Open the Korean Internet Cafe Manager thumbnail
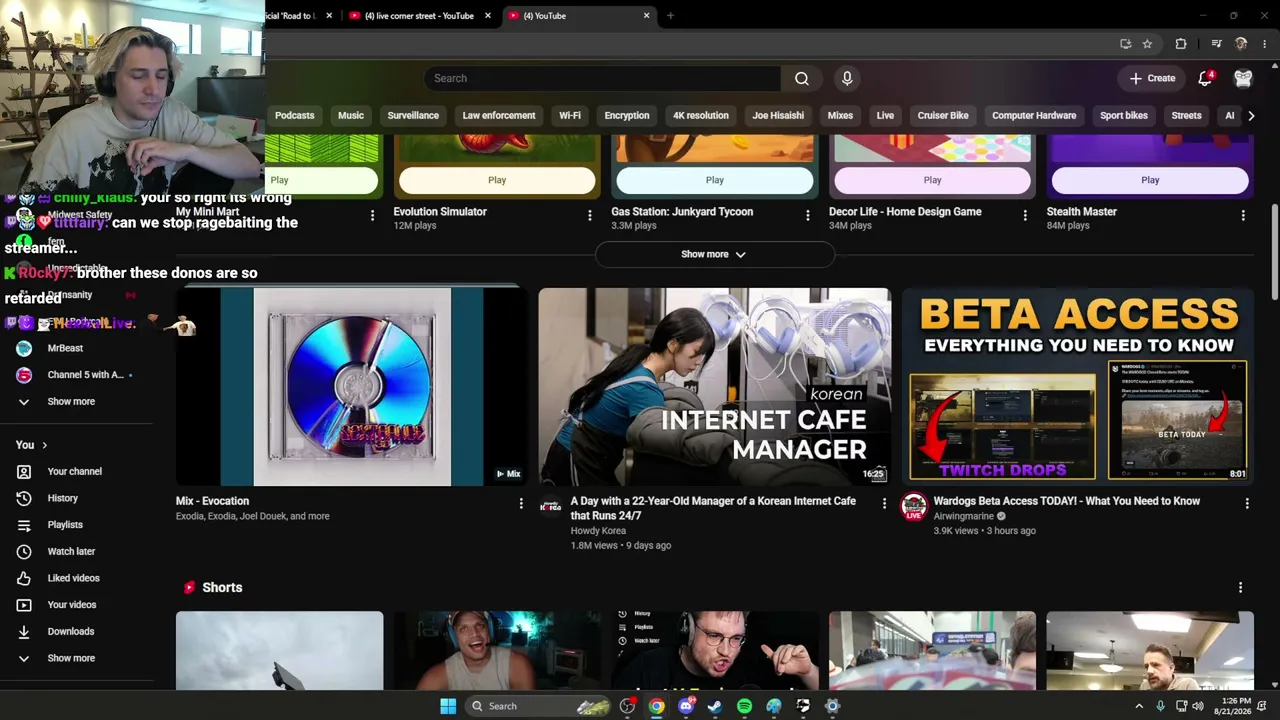 pos(714,387)
